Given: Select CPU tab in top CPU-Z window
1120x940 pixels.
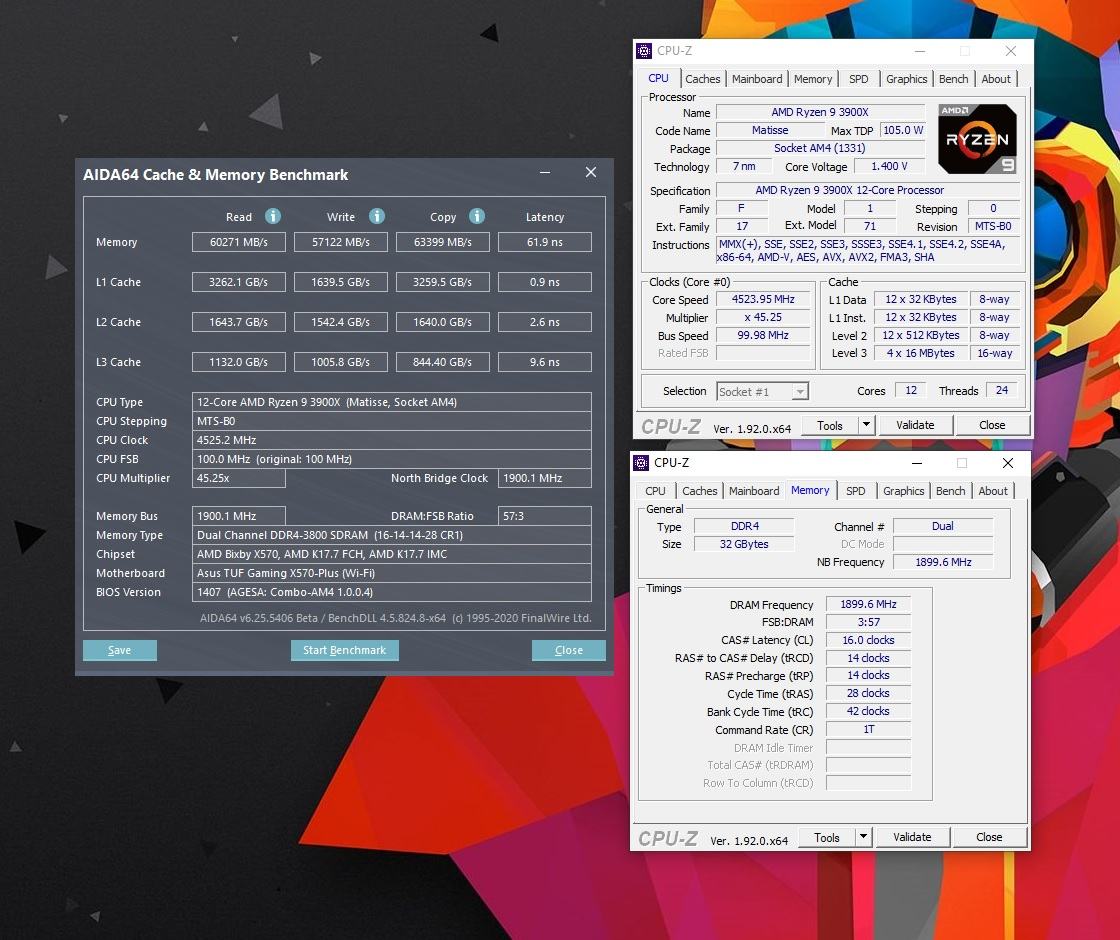Looking at the screenshot, I should (659, 79).
